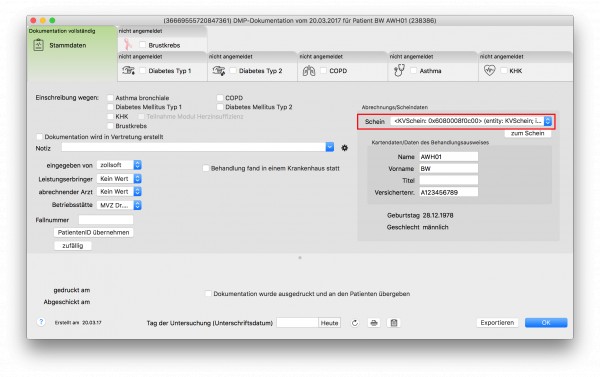
Task: Open the Notiz dropdown arrow
Action: click(329, 147)
